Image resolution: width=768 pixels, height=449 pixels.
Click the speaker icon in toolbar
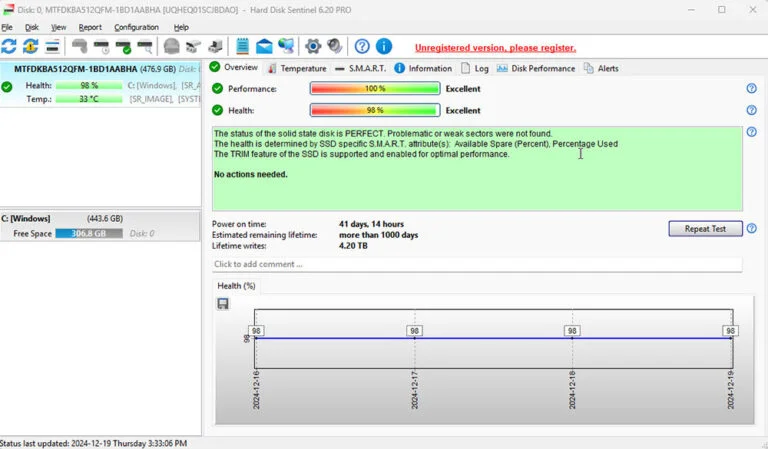pyautogui.click(x=335, y=47)
